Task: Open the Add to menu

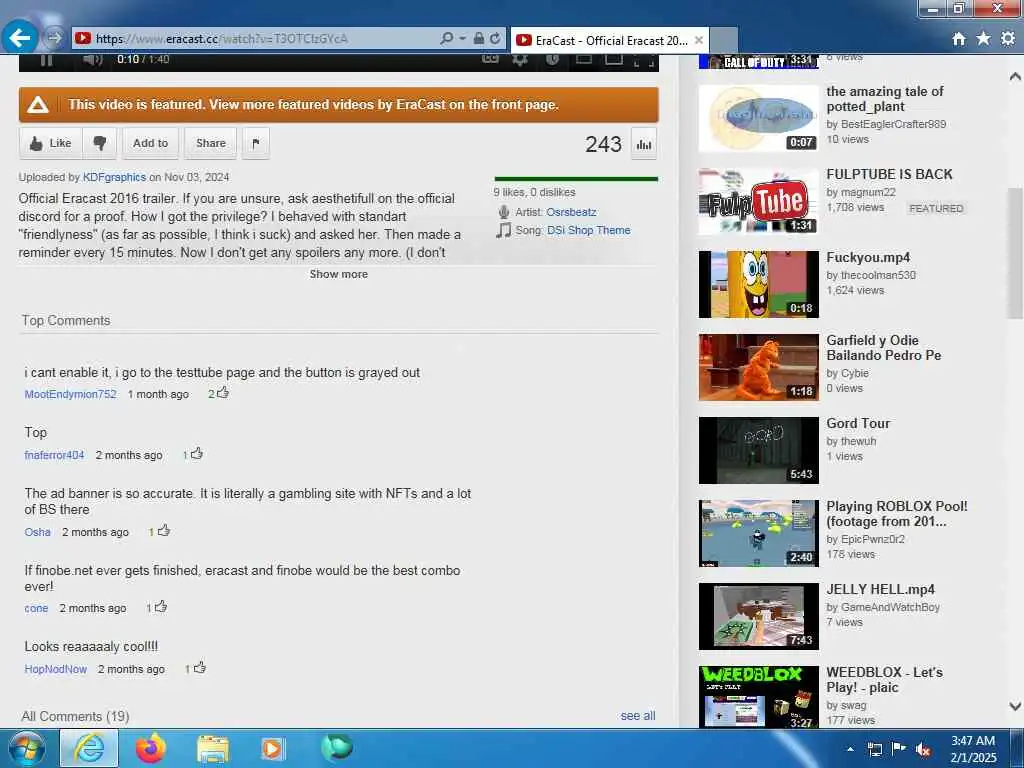Action: (150, 143)
